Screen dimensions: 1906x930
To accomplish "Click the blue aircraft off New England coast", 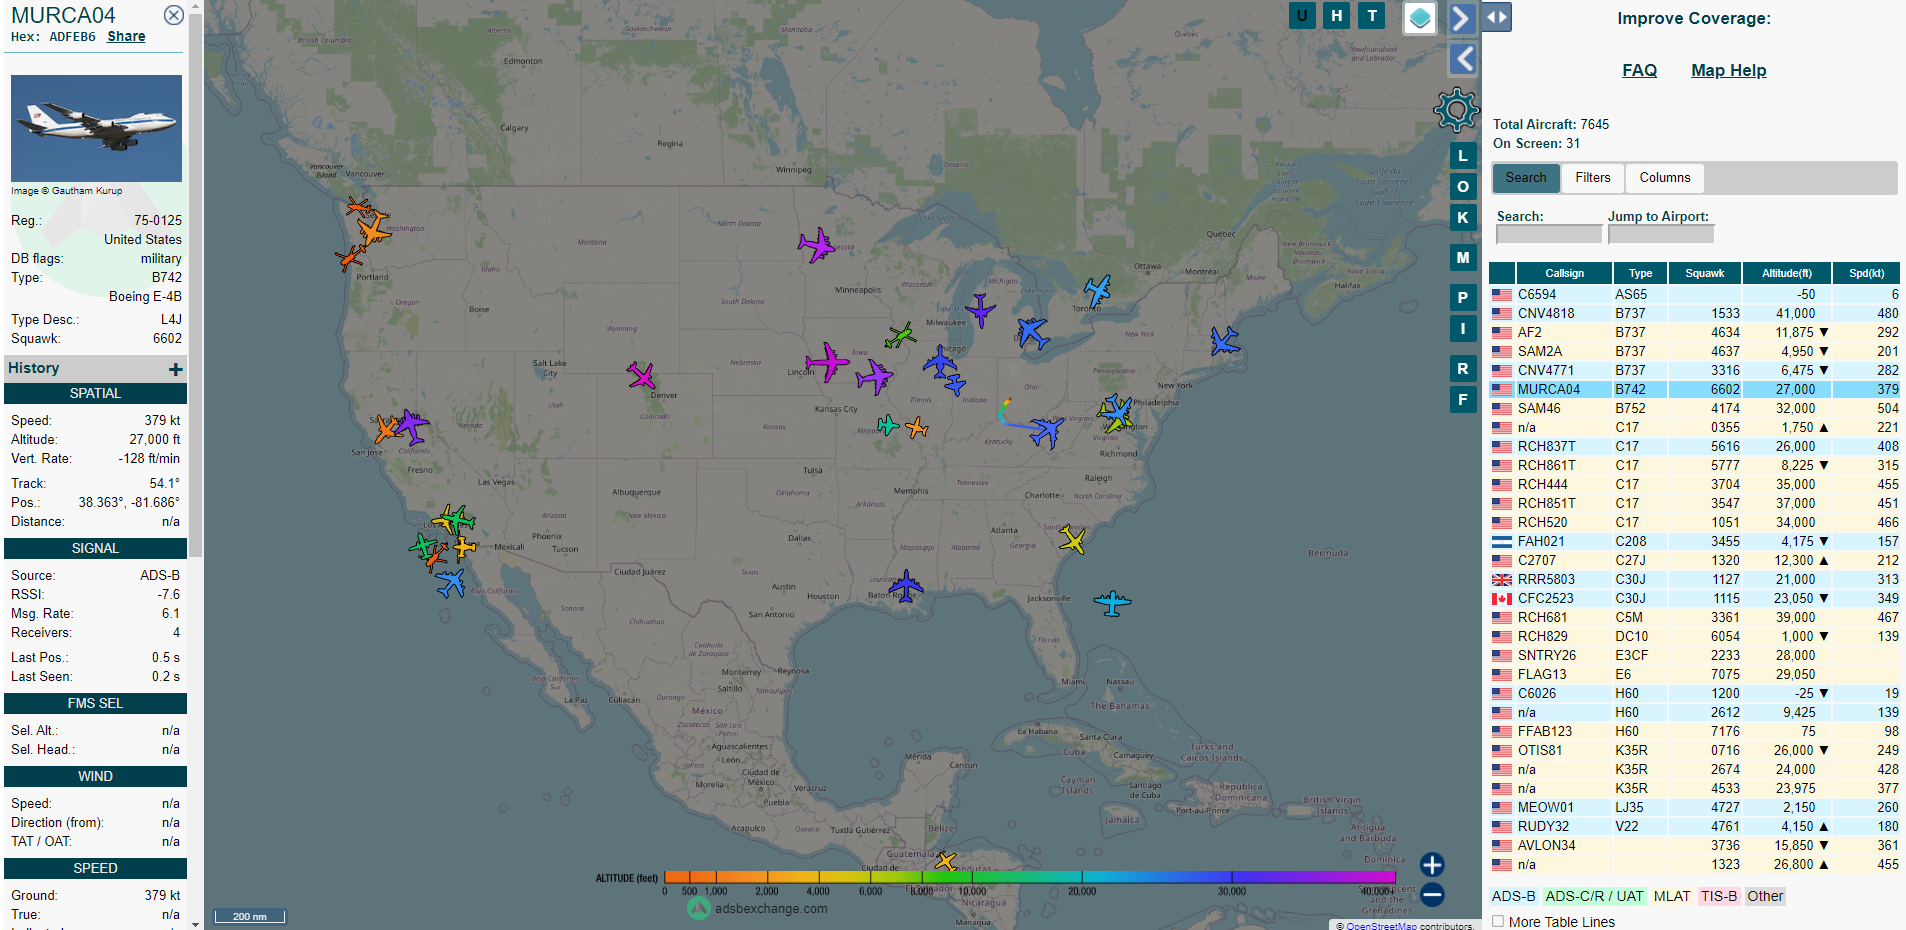I will (x=1224, y=341).
